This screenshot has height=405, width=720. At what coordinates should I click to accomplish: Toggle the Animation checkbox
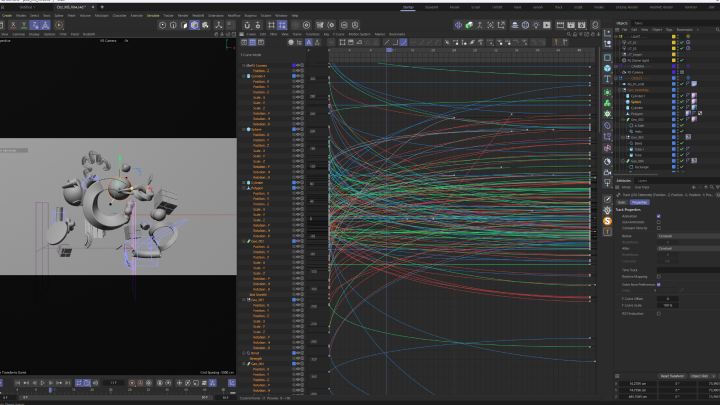658,216
